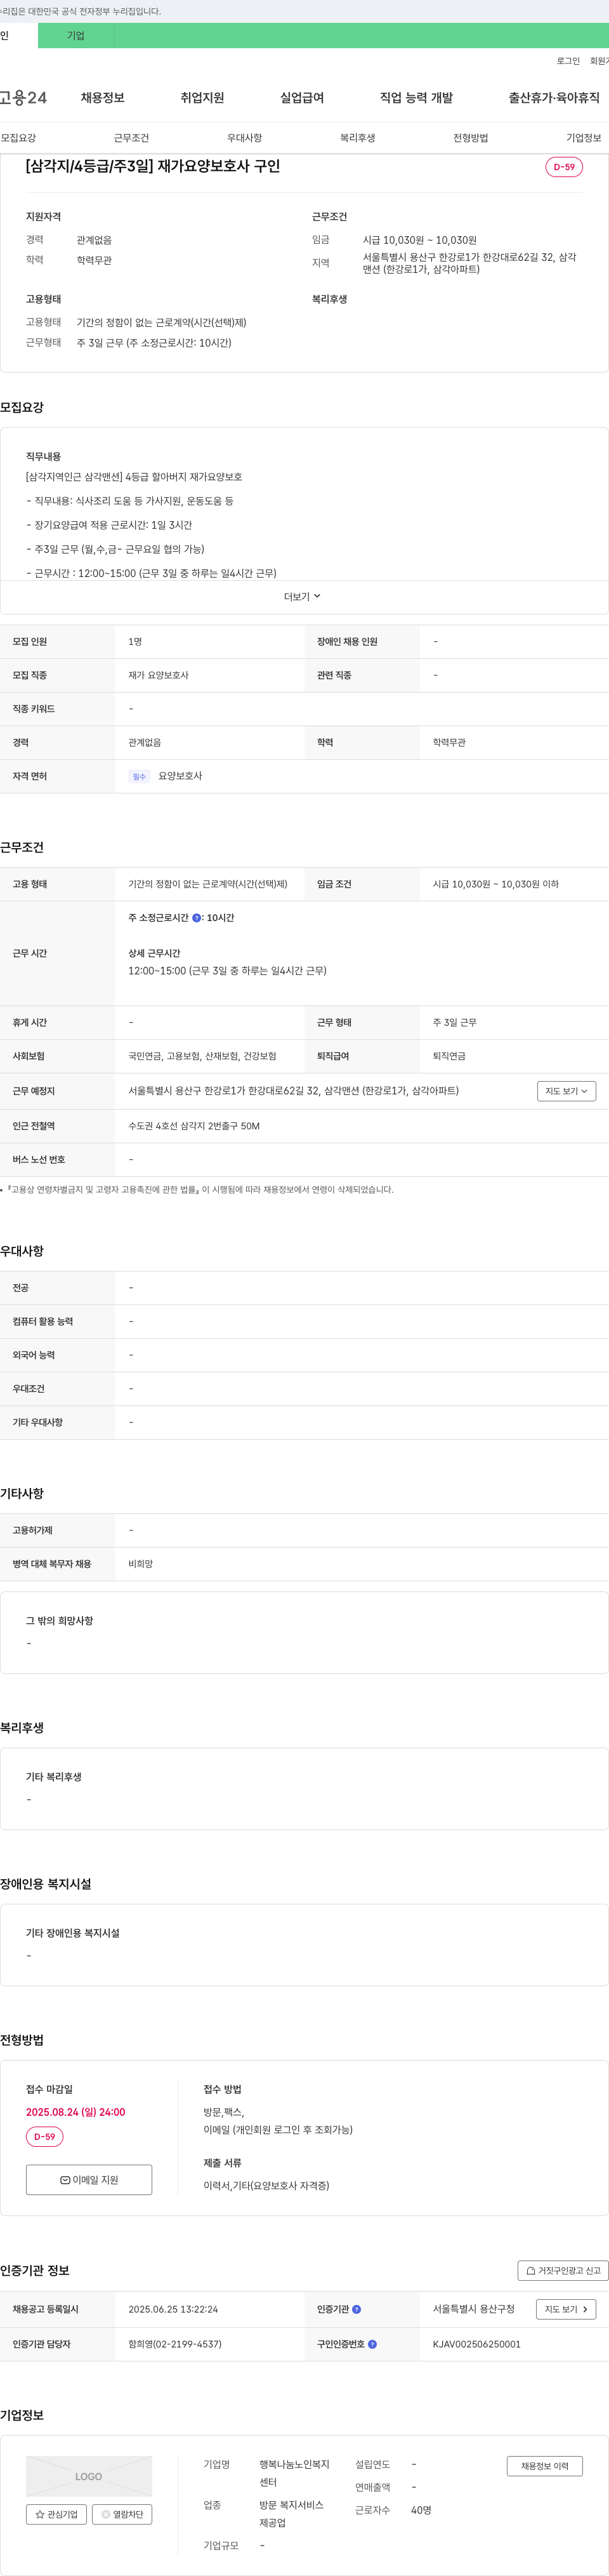The height and width of the screenshot is (2576, 609).
Task: Click the company name 행복나눔노인복지센터
Action: point(294,2473)
